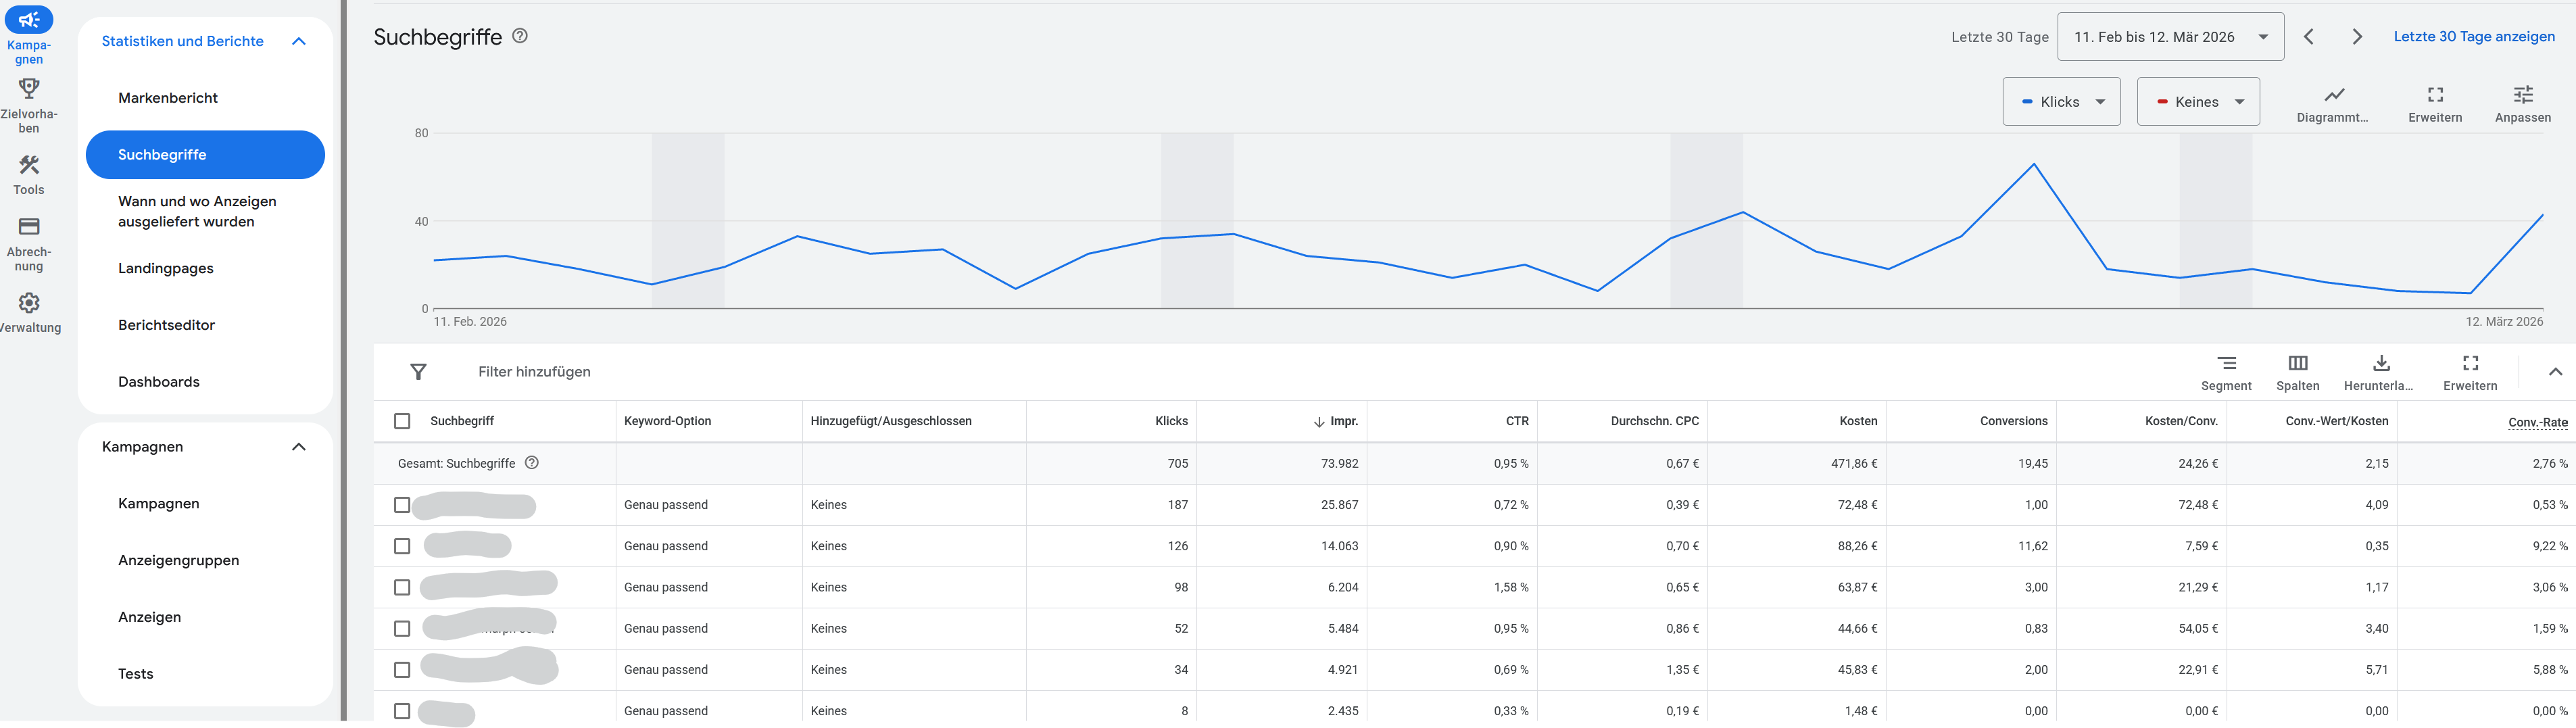Check the select-all checkbox in table header
Viewport: 2576px width, 728px height.
403,421
